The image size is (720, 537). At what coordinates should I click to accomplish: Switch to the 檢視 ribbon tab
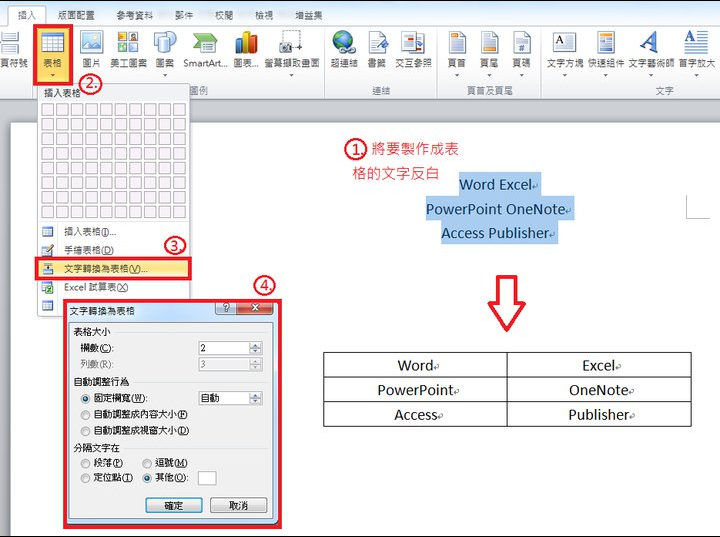[x=264, y=15]
